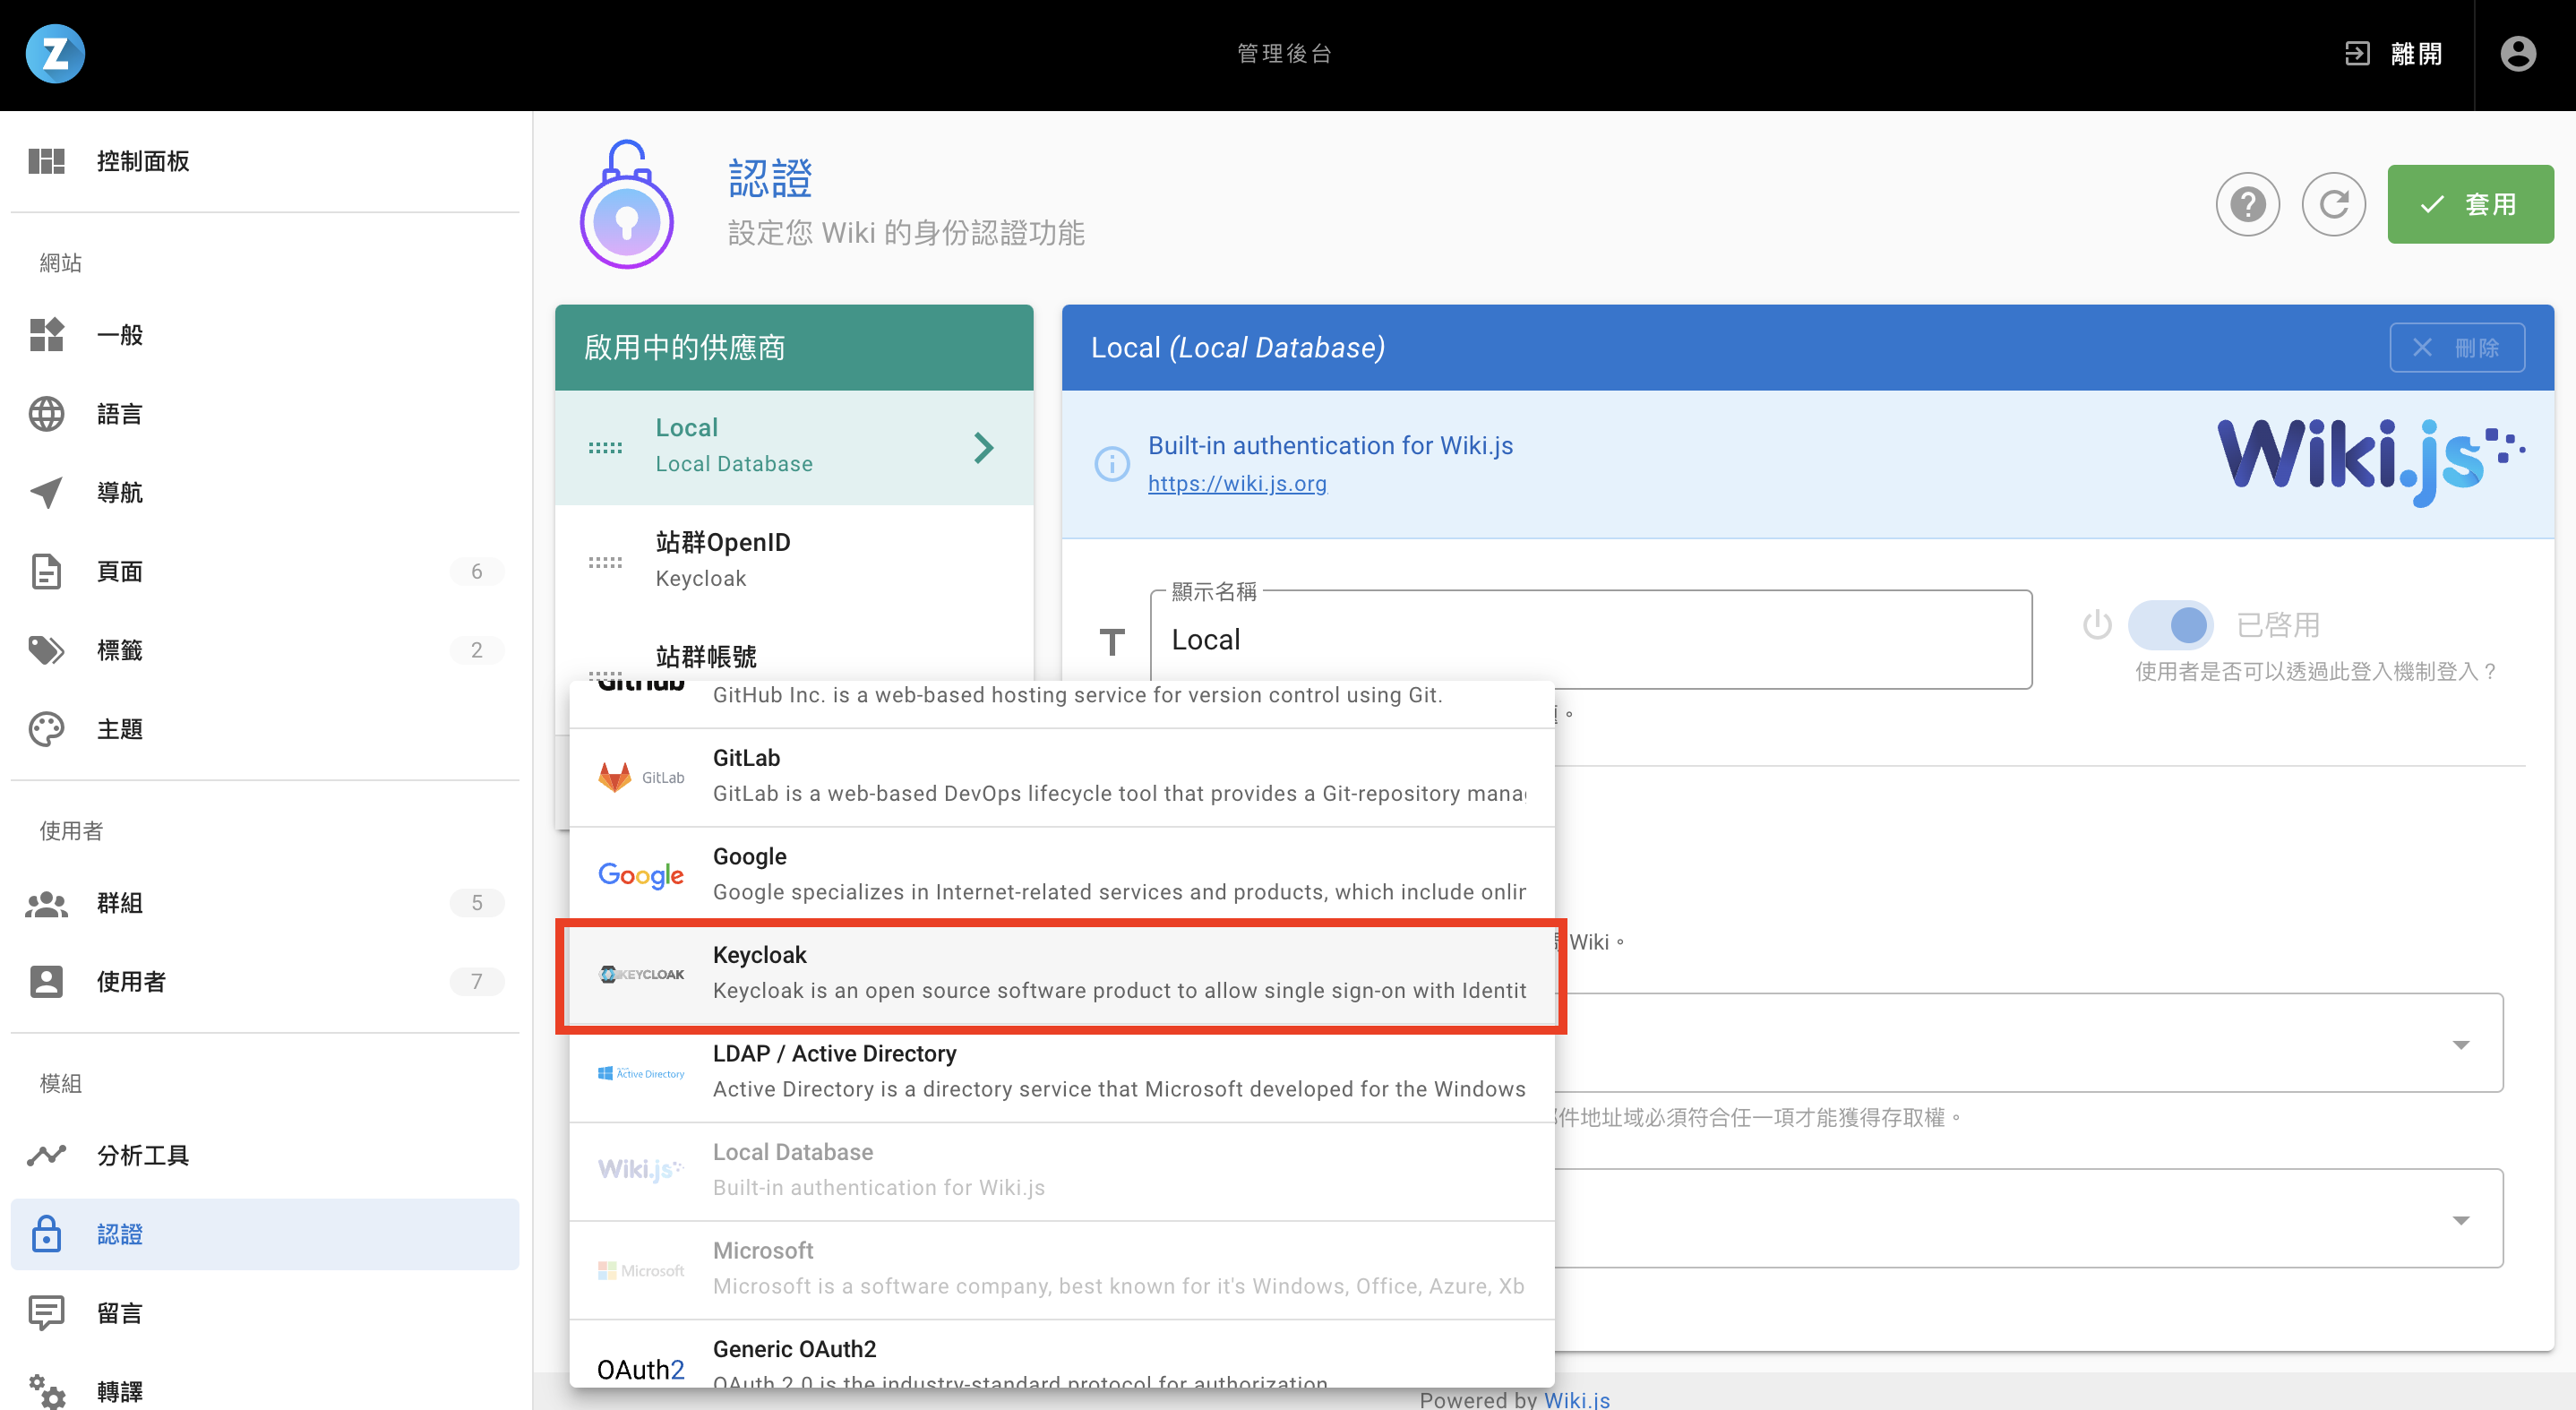The image size is (2576, 1410).
Task: Click the green 套用 apply button
Action: [2470, 204]
